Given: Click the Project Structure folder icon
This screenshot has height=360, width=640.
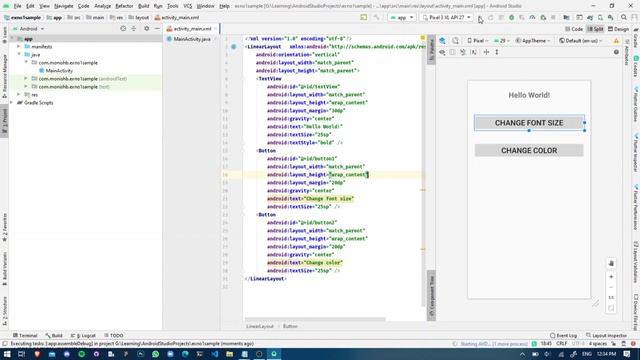Looking at the screenshot, I should coord(566,18).
